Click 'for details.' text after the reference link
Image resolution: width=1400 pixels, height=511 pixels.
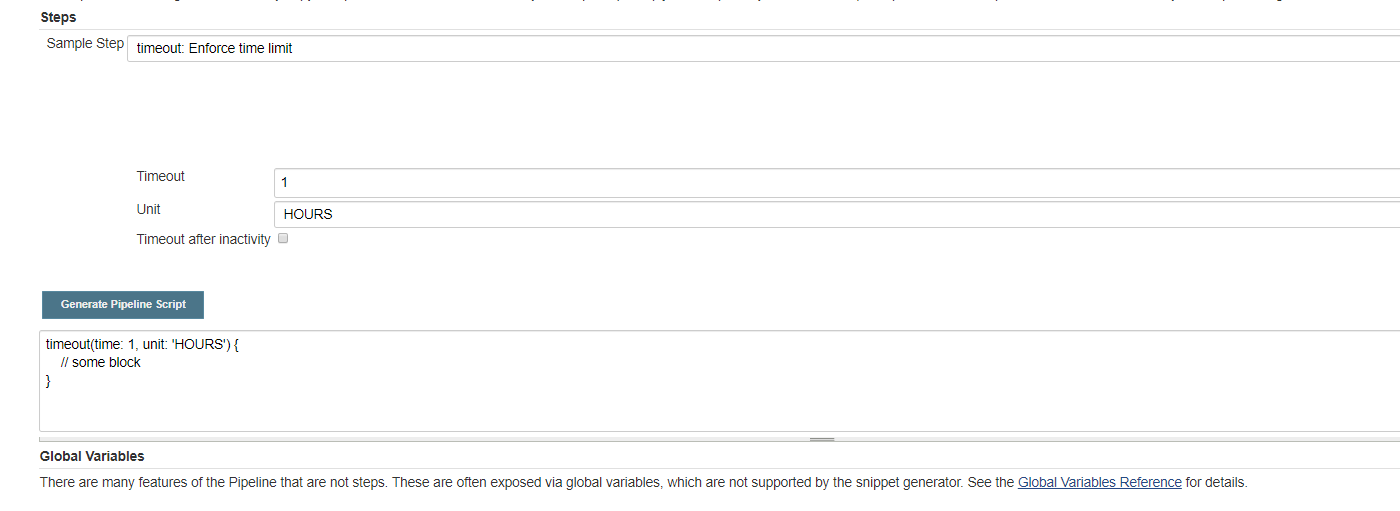[1217, 482]
